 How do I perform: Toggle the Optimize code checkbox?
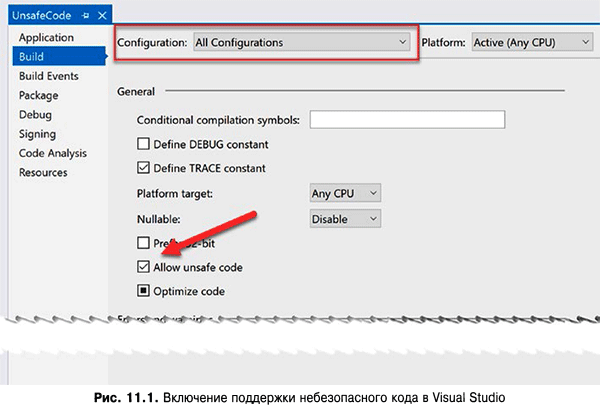click(x=143, y=292)
